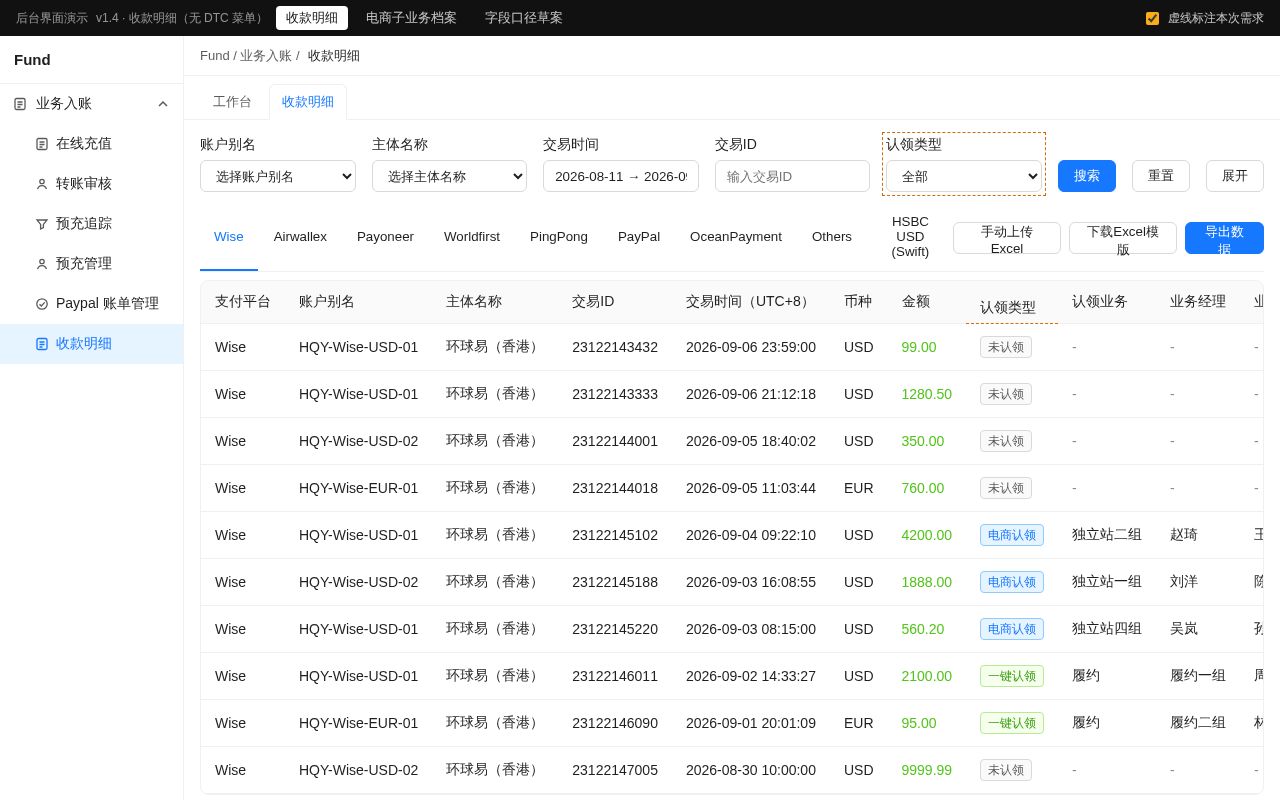Open the 工作台 tab

click(231, 102)
